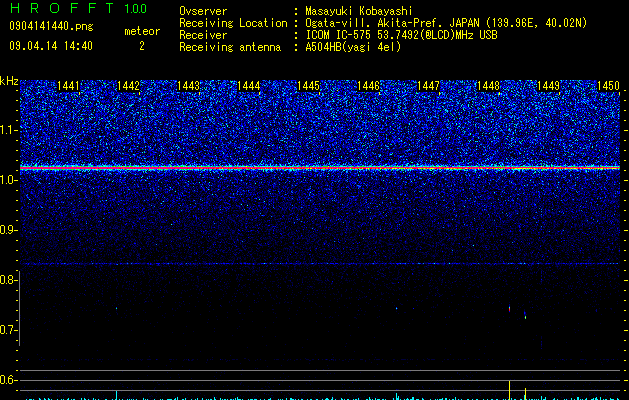Click the HROFFT 1.0.0 title text
Viewport: 629px width, 400px height.
coord(78,8)
